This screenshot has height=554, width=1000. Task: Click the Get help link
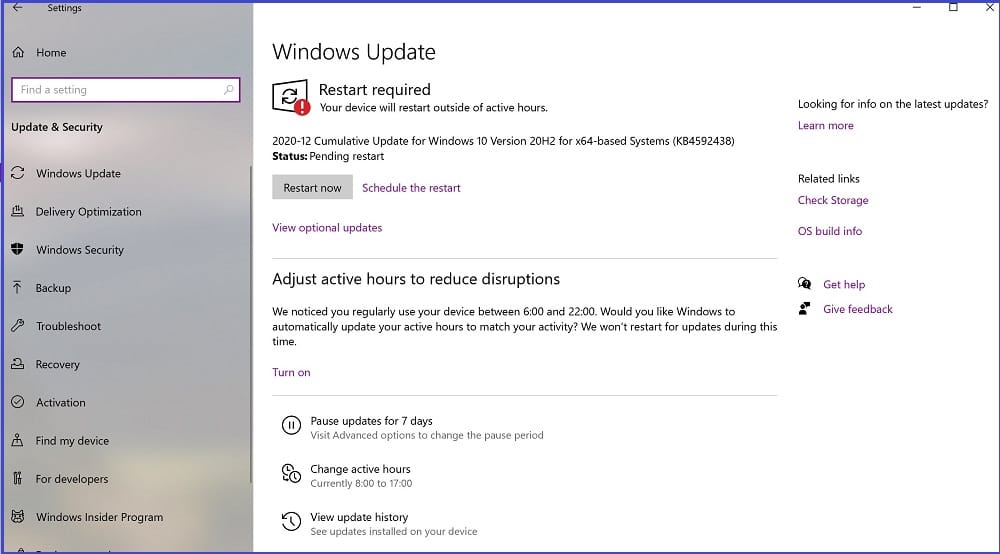[844, 284]
